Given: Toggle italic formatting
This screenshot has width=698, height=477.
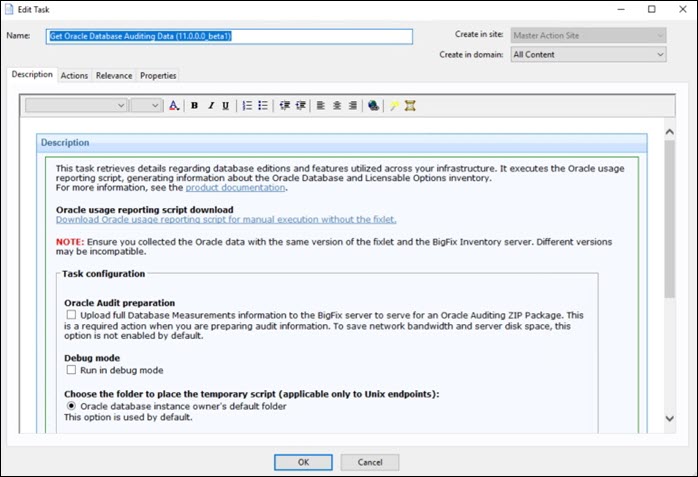Looking at the screenshot, I should click(x=211, y=106).
